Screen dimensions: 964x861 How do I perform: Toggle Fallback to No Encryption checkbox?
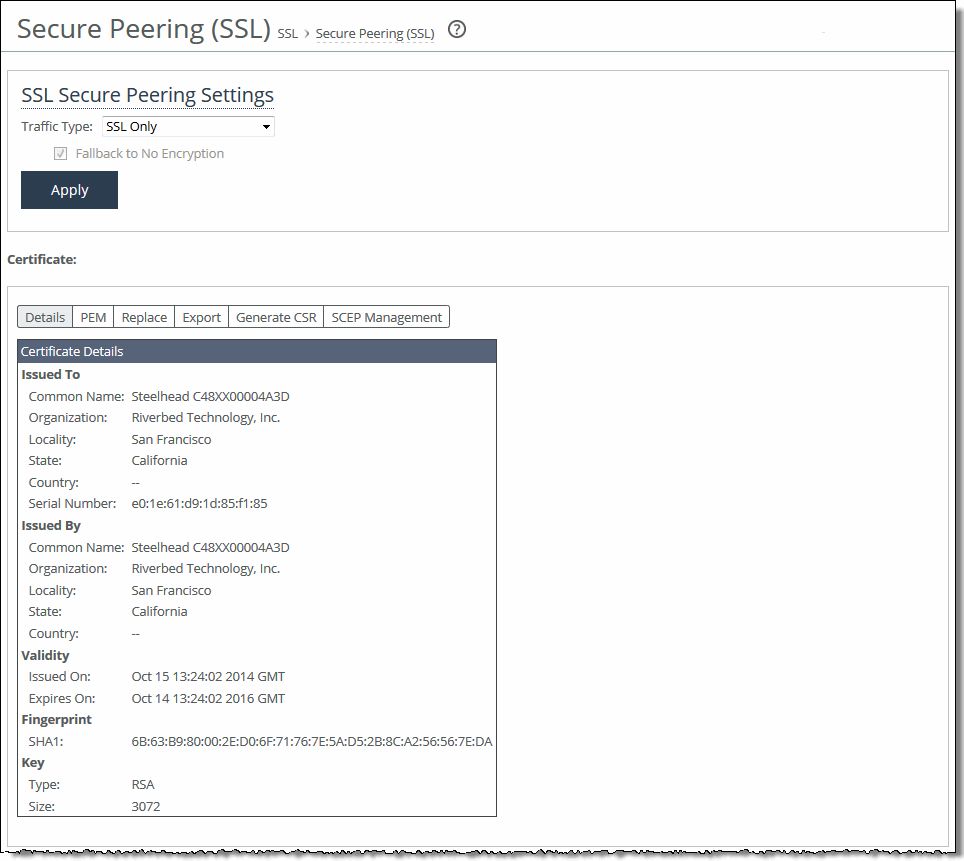(61, 154)
